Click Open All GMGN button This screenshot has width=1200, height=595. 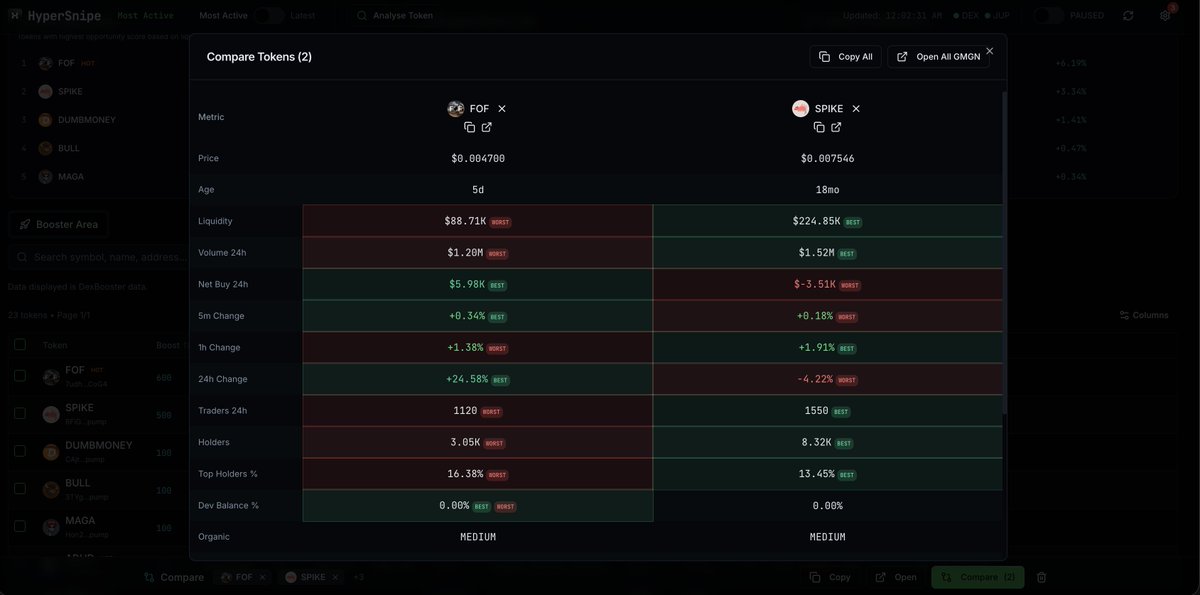point(938,57)
